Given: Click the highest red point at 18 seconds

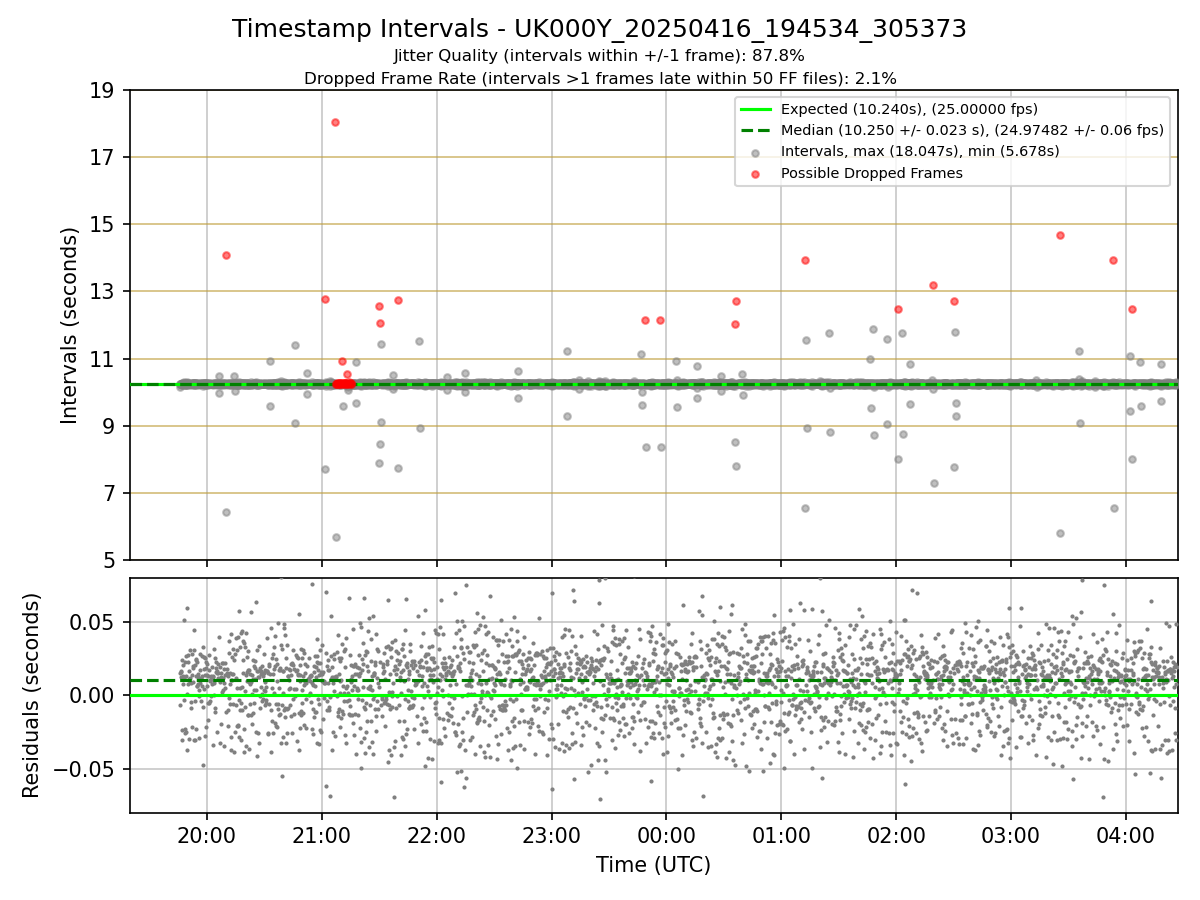Looking at the screenshot, I should tap(335, 122).
